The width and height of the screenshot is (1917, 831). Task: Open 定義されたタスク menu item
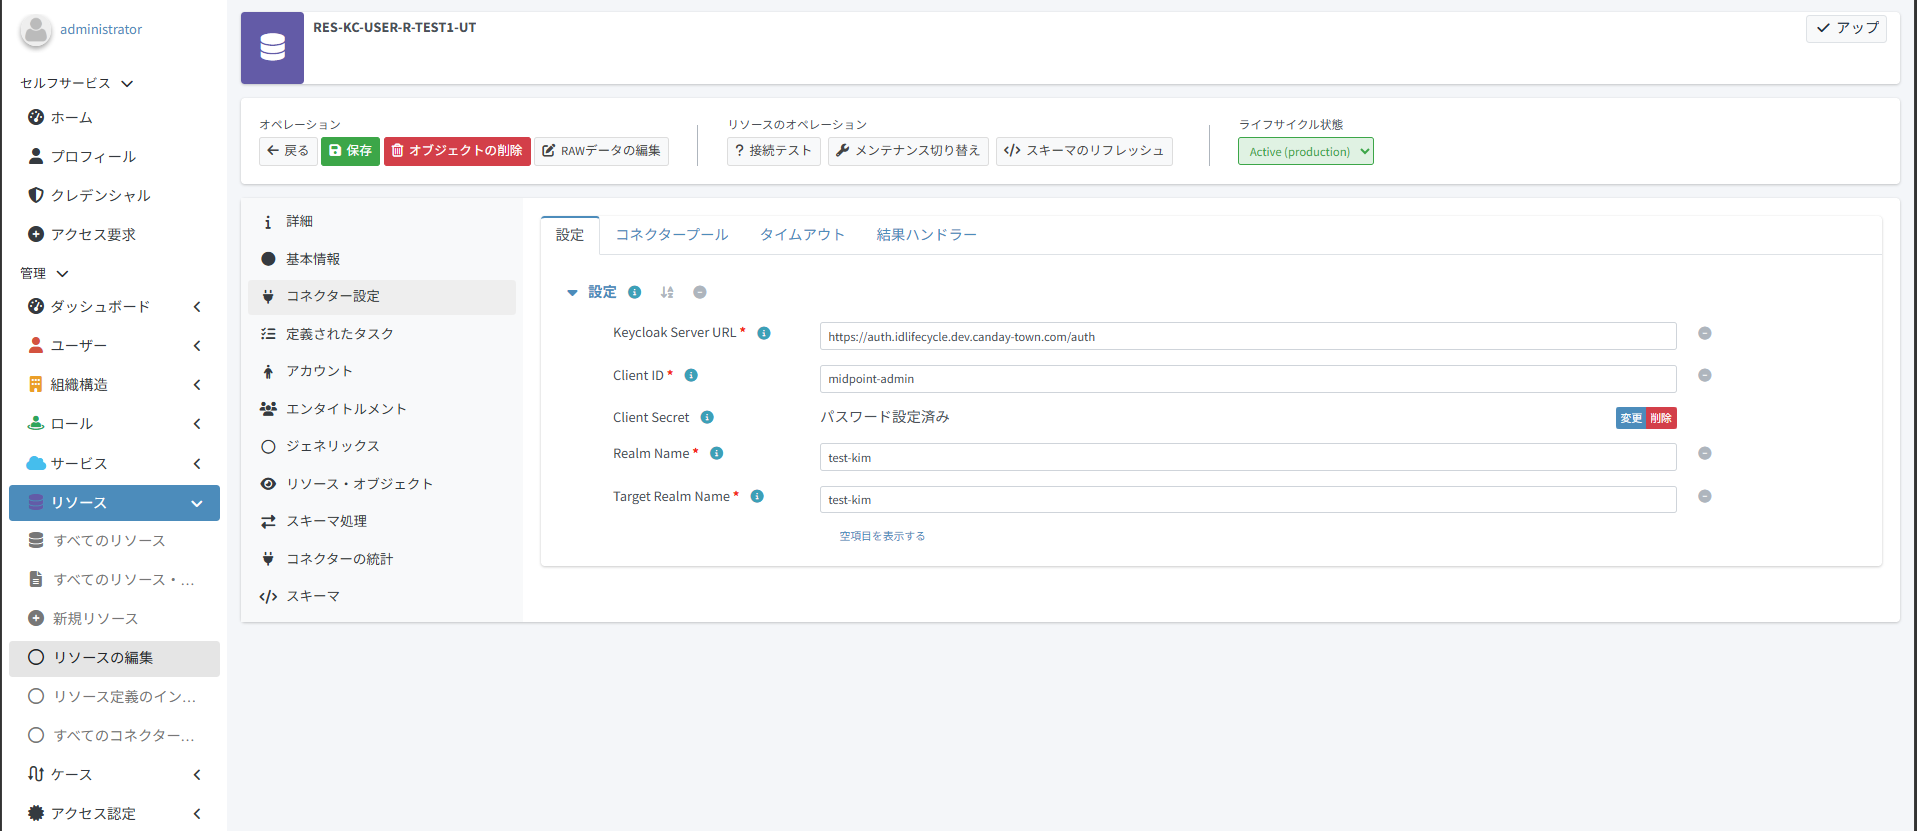382,334
